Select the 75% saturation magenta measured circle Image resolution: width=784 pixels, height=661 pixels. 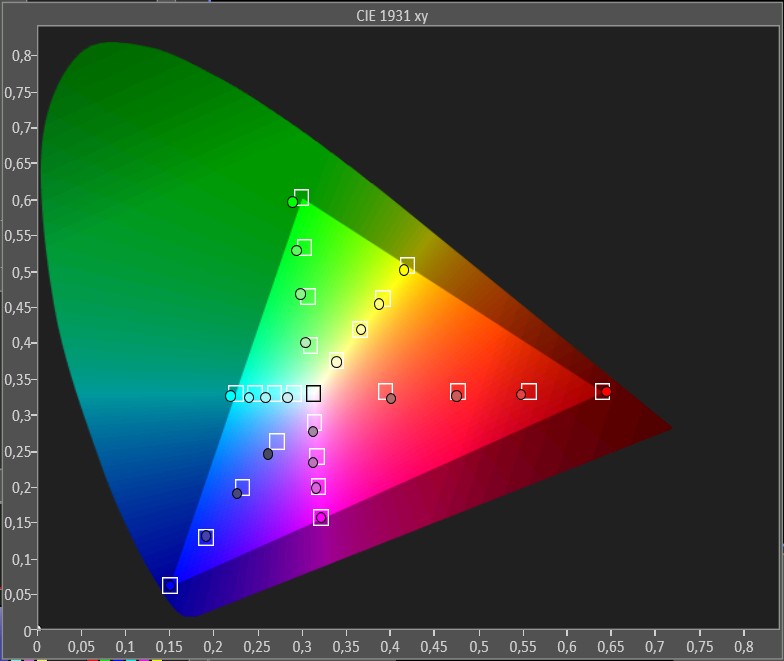click(316, 488)
